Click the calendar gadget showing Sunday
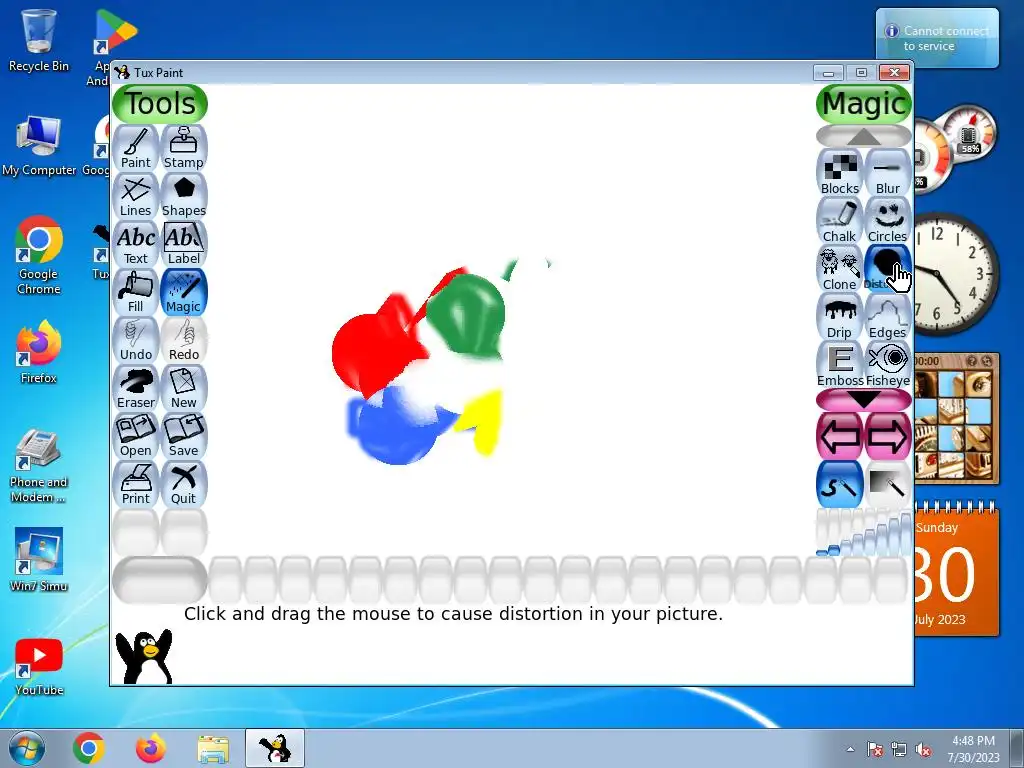Screen dimensions: 1024x768 (956, 569)
